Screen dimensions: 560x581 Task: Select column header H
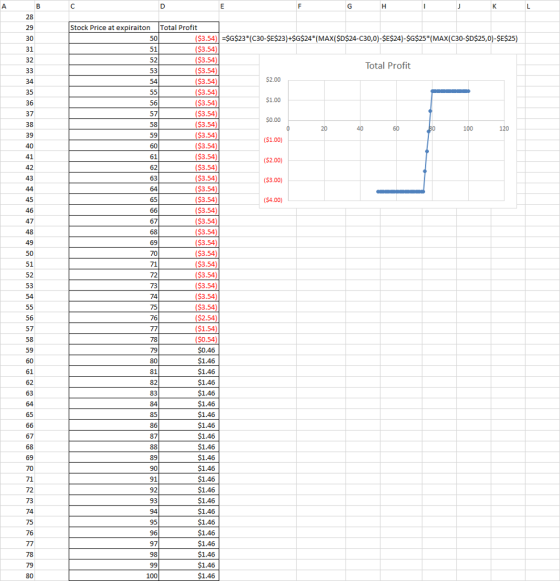pos(401,6)
